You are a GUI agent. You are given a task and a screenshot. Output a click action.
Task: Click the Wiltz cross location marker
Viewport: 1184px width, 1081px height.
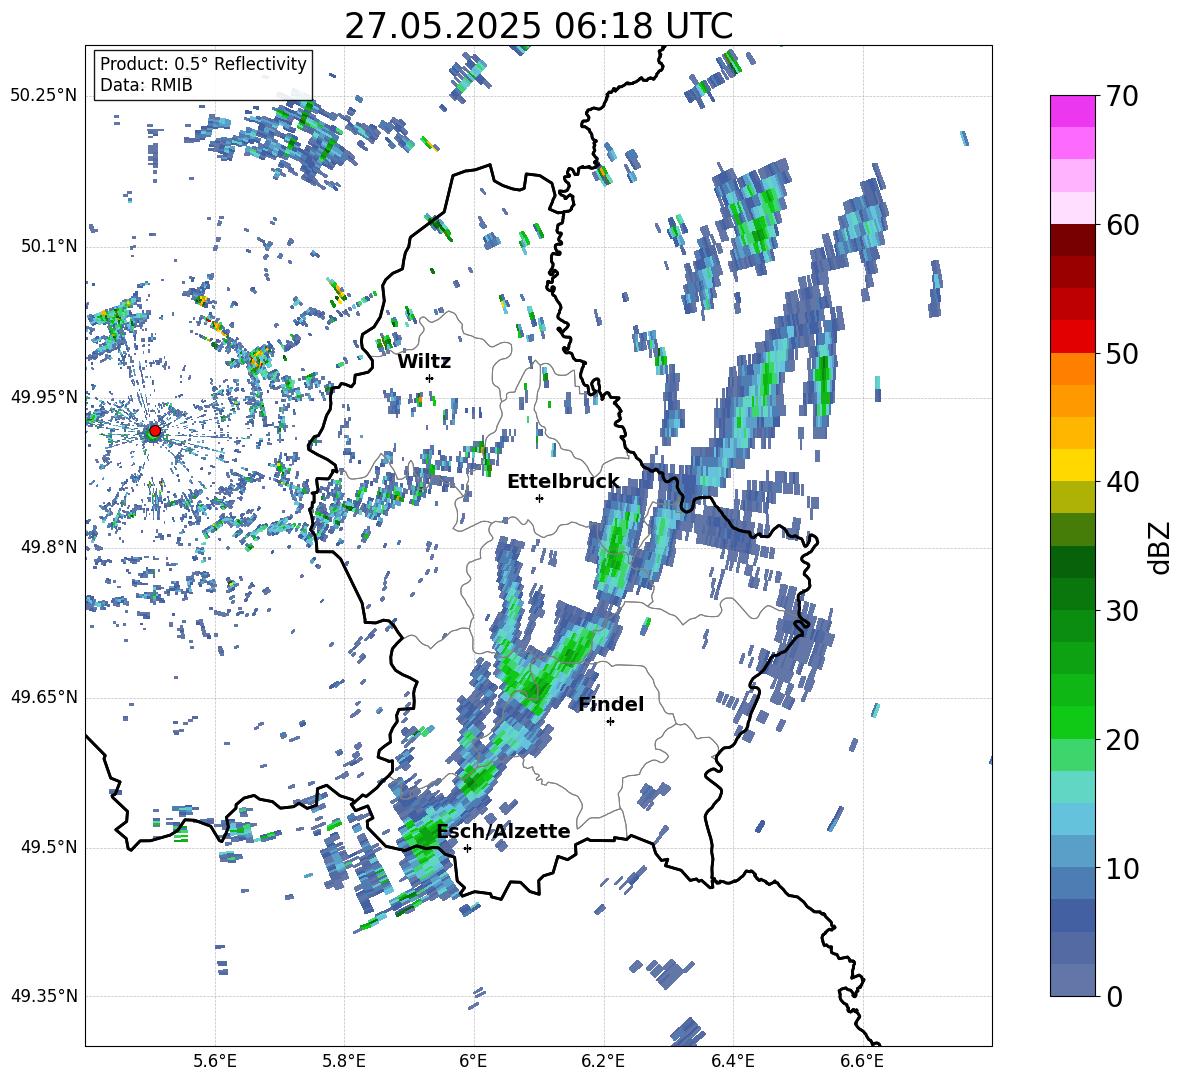pyautogui.click(x=430, y=378)
